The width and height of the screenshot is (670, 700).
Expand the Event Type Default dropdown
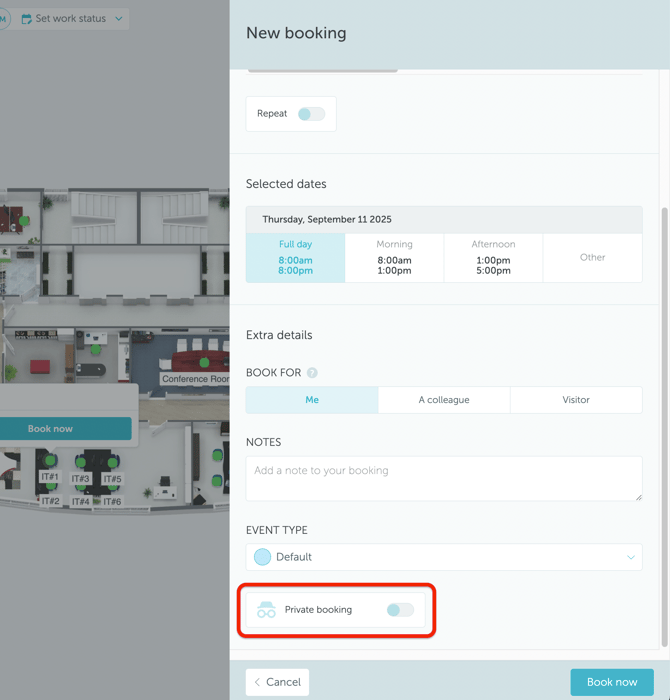[444, 557]
